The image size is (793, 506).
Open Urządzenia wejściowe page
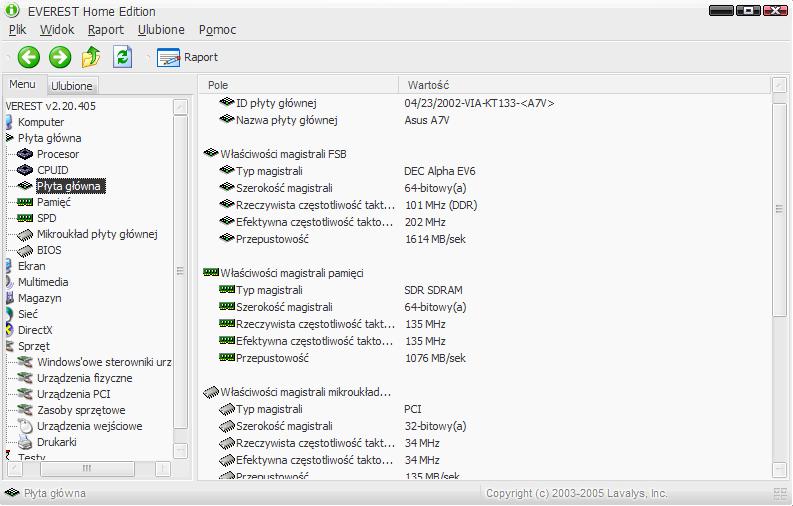click(90, 426)
